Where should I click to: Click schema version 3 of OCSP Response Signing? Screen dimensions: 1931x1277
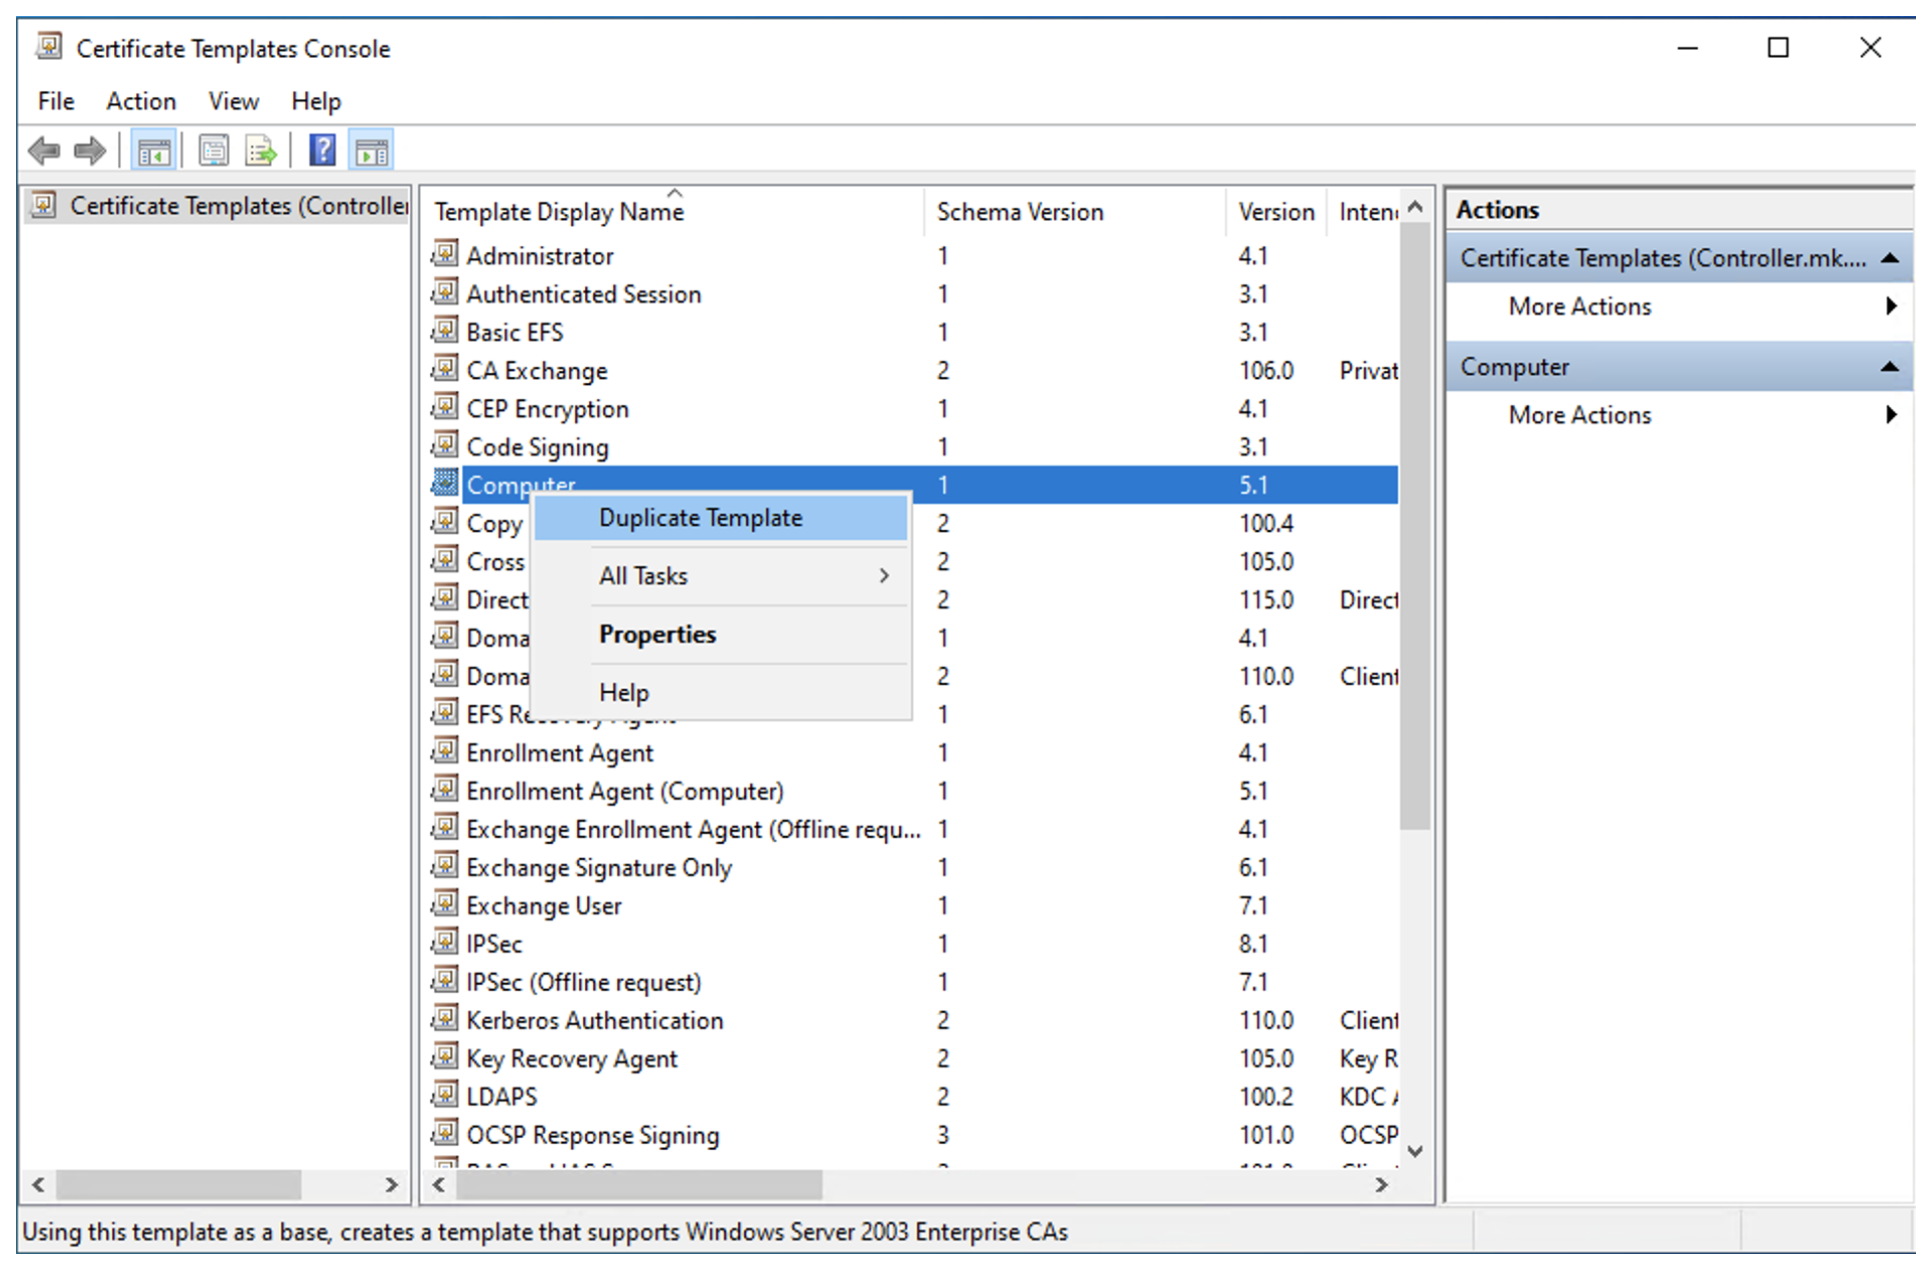point(942,1135)
